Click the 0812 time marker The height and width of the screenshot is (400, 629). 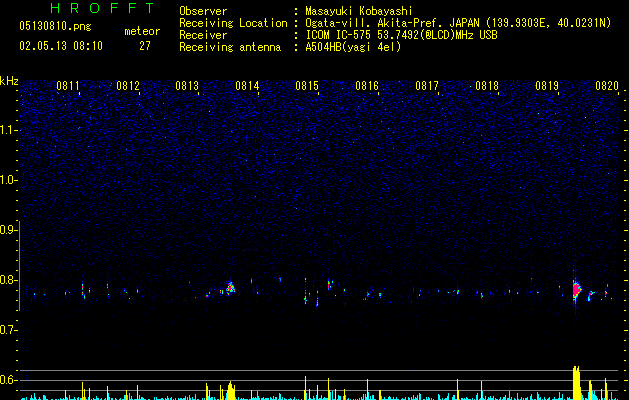(128, 86)
